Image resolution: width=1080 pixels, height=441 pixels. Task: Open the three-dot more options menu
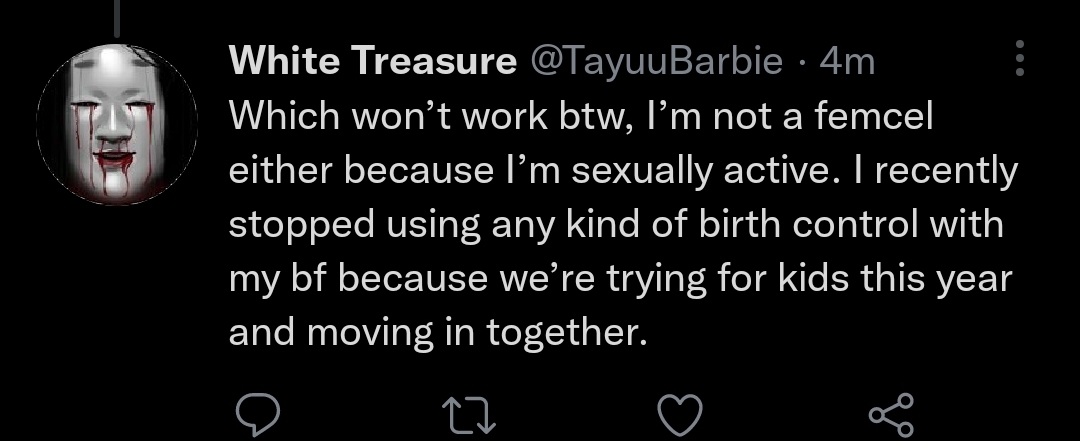pos(1020,59)
